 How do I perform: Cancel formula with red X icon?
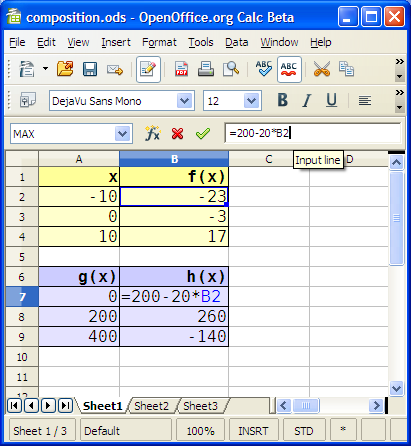point(178,134)
